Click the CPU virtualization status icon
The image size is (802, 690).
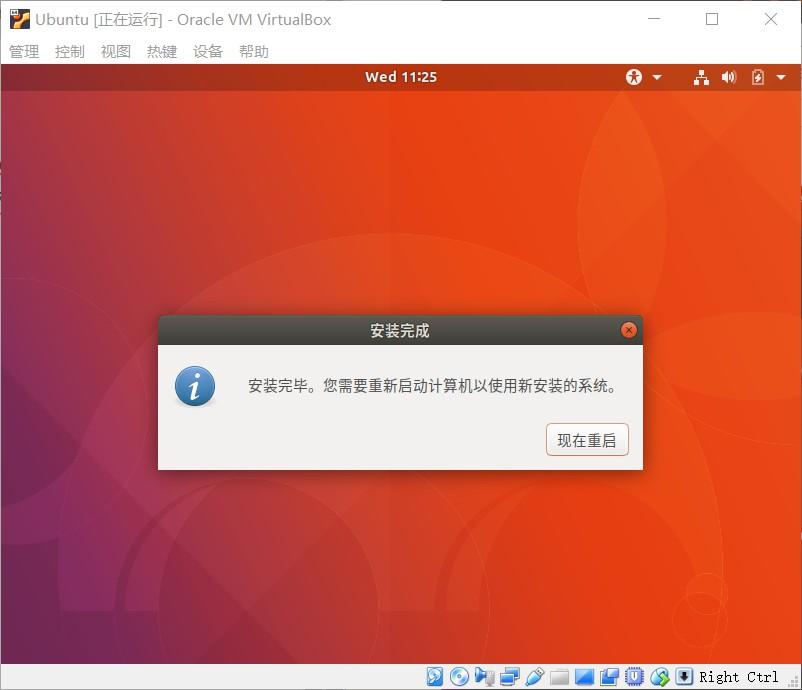pyautogui.click(x=634, y=676)
